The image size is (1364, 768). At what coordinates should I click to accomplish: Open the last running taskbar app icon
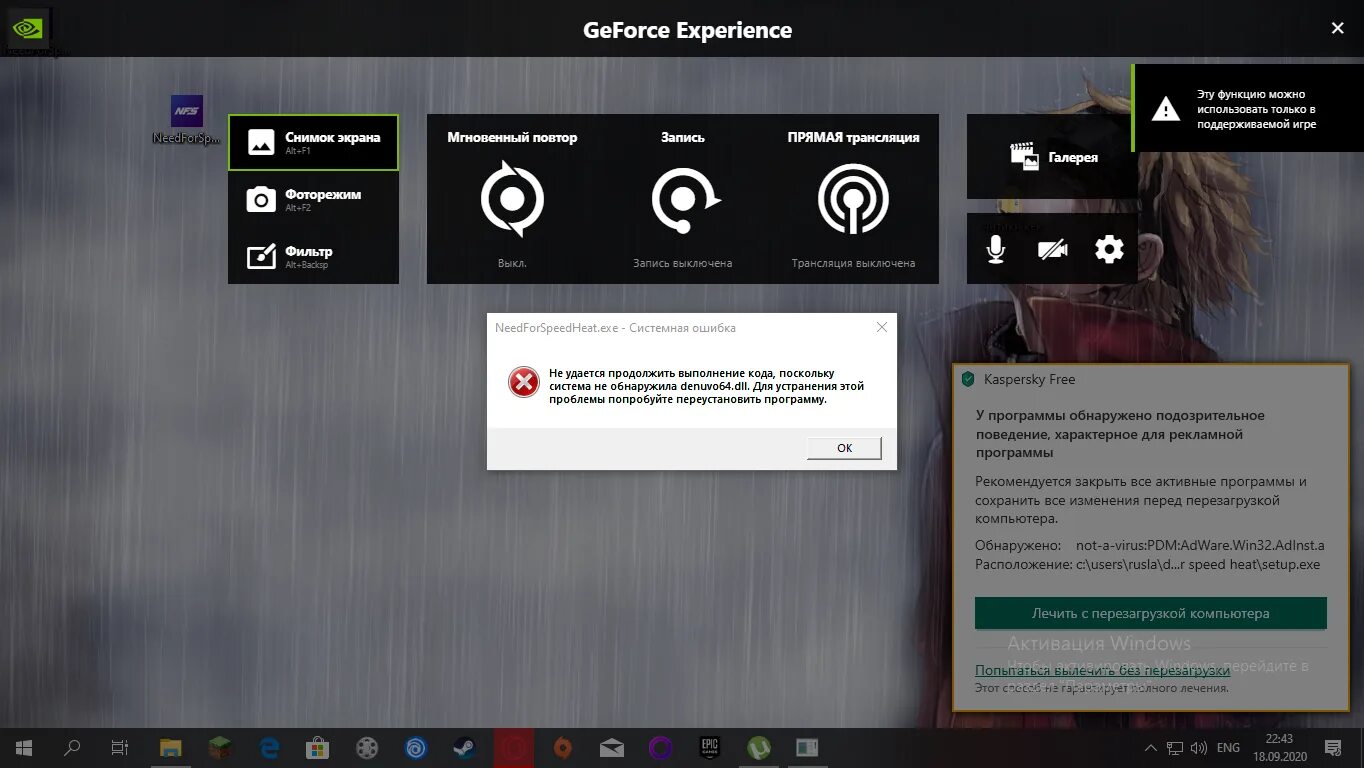coord(807,748)
